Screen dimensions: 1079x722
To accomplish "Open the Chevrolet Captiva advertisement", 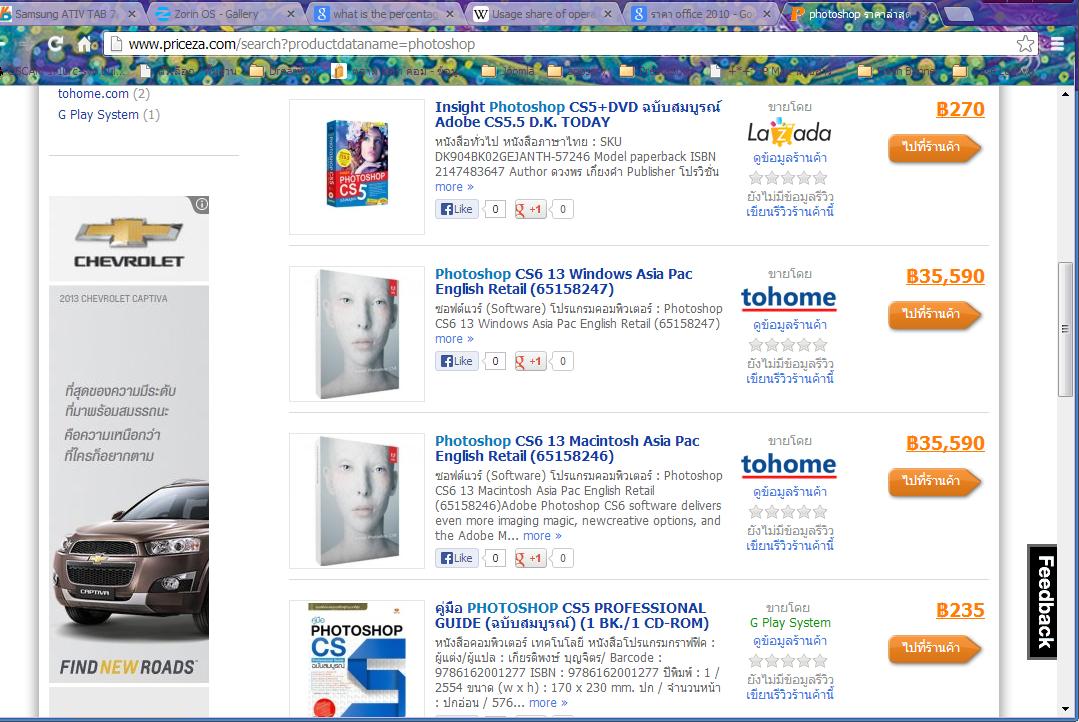I will click(129, 439).
